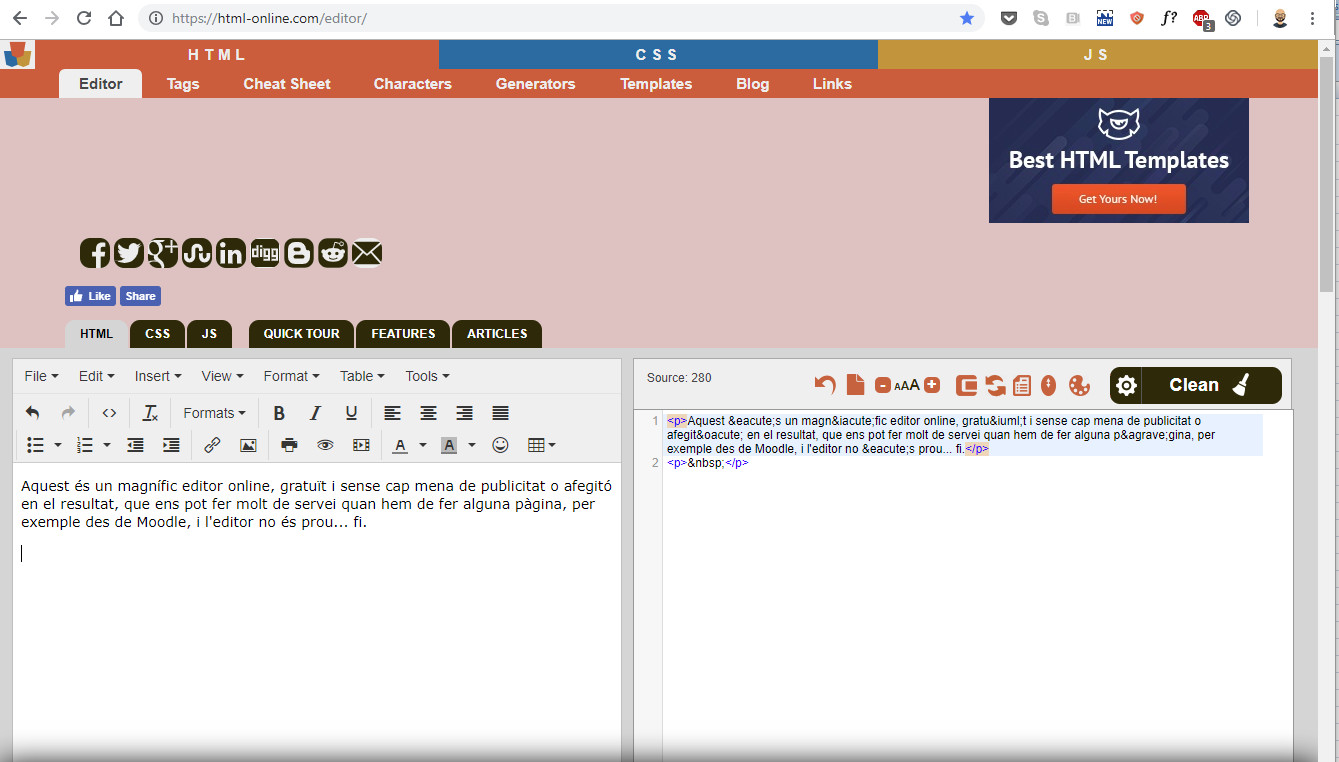
Task: Open the Insert menu
Action: tap(158, 376)
